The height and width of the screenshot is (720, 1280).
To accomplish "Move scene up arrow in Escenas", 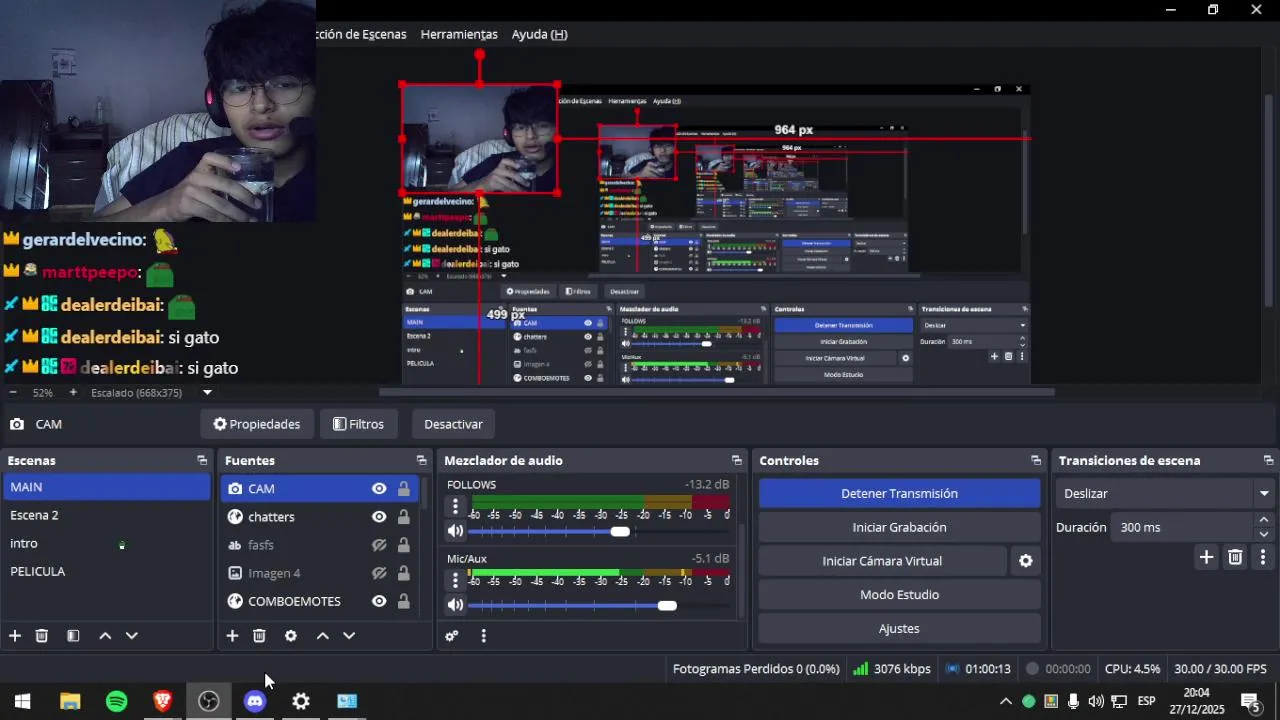I will pos(105,636).
